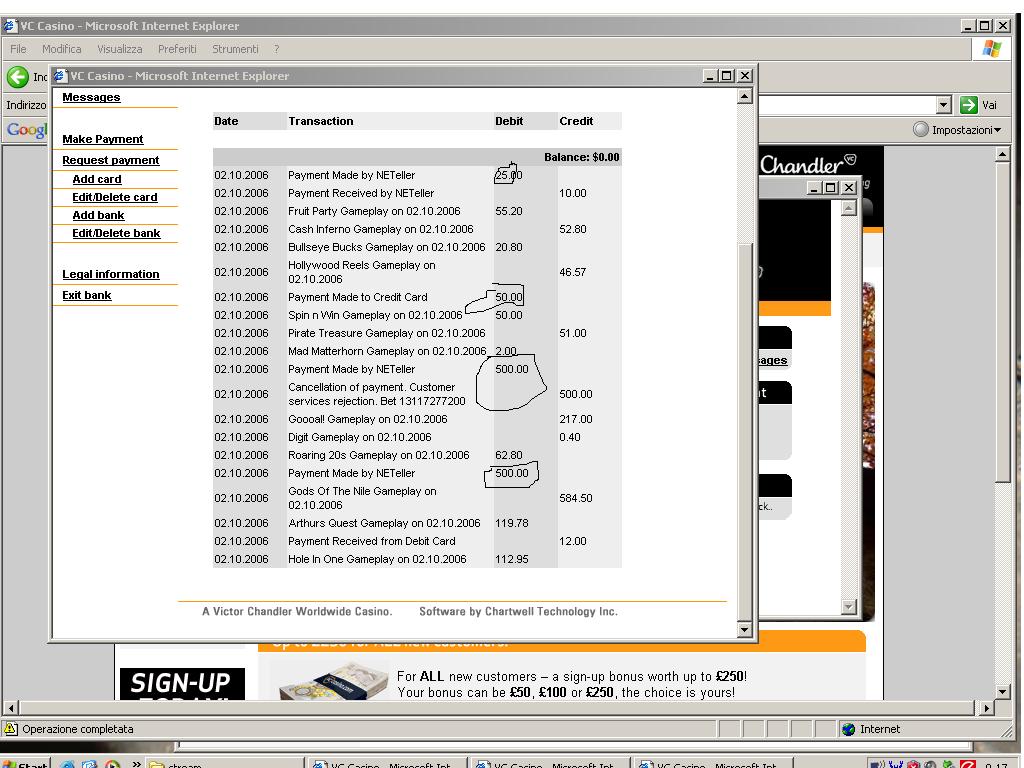Click scroll down arrow in bank window
This screenshot has height=768, width=1024.
[x=744, y=630]
